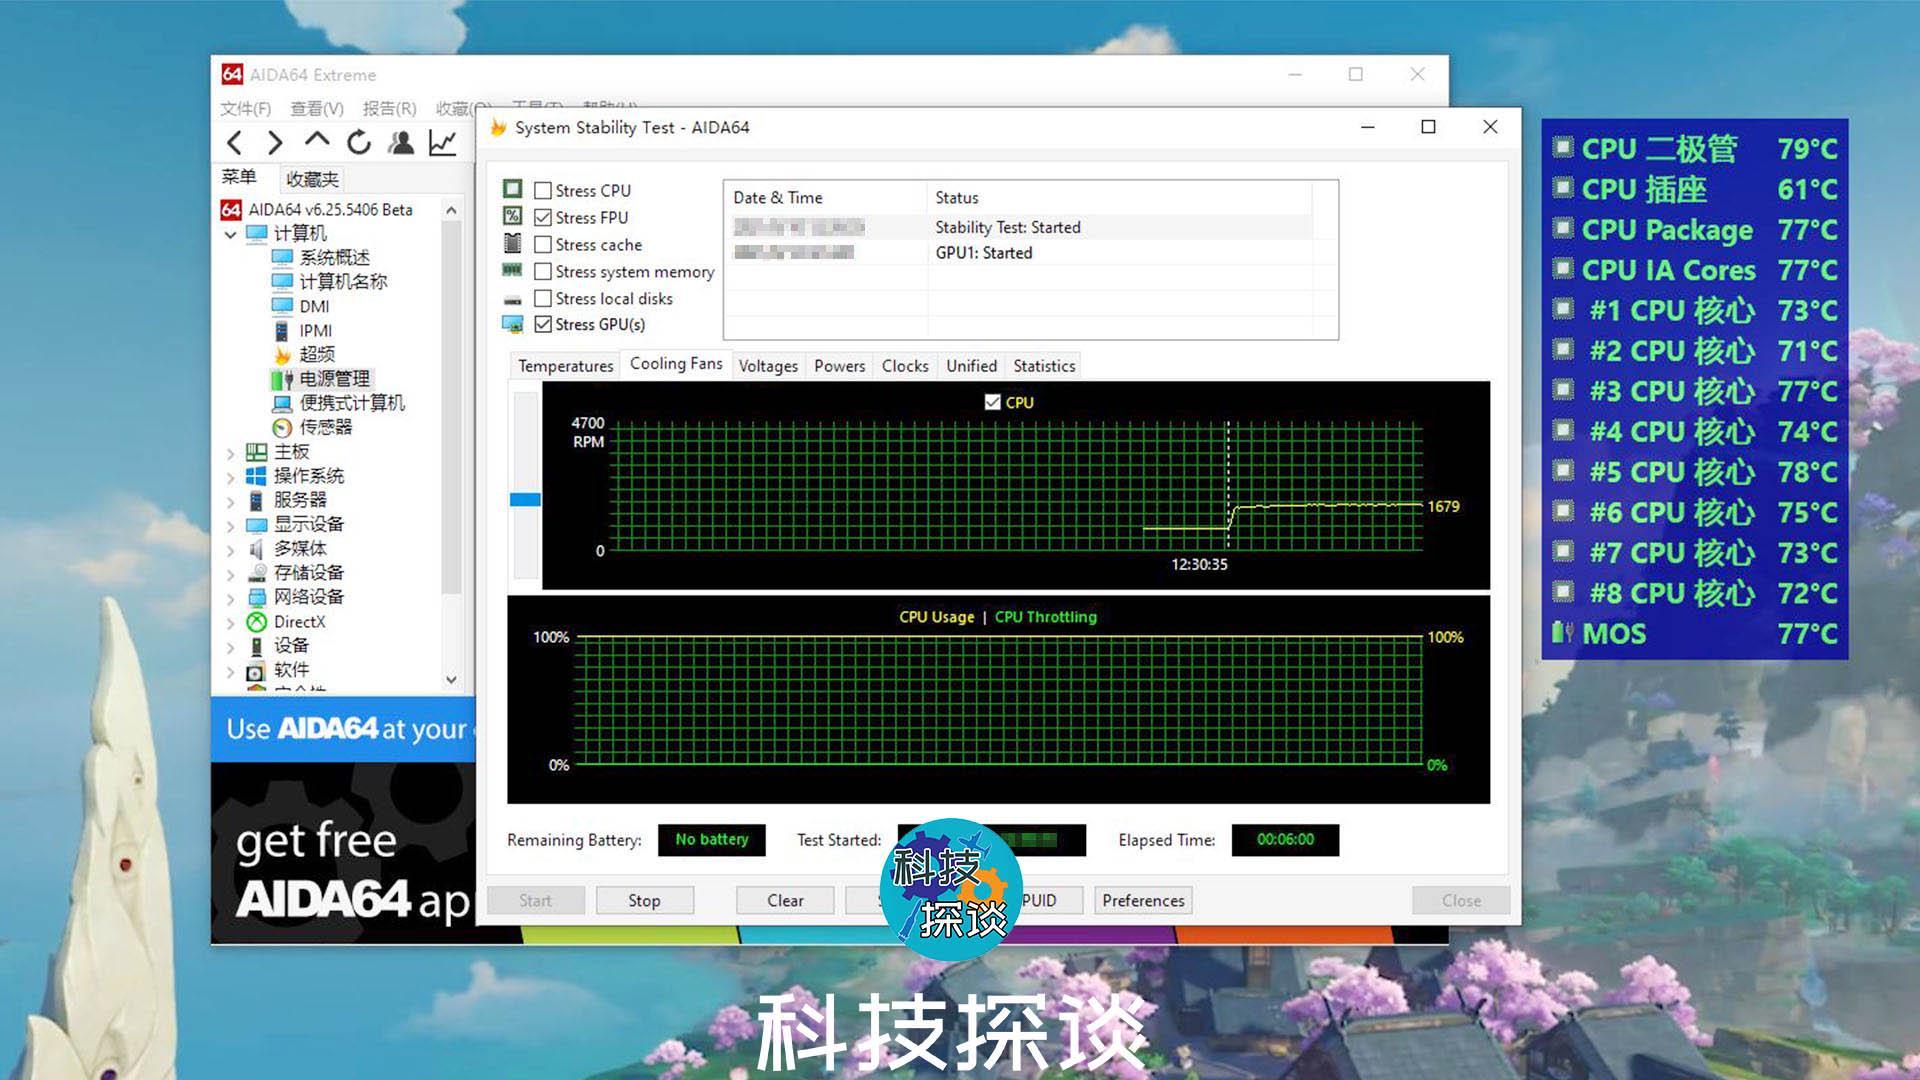Switch to the Cooling Fans tab
Image resolution: width=1920 pixels, height=1080 pixels.
pyautogui.click(x=674, y=364)
